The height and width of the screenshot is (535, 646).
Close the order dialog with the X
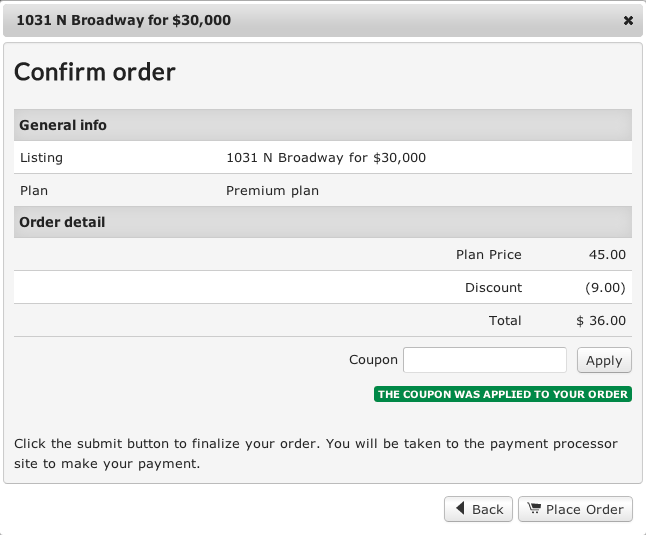[628, 20]
